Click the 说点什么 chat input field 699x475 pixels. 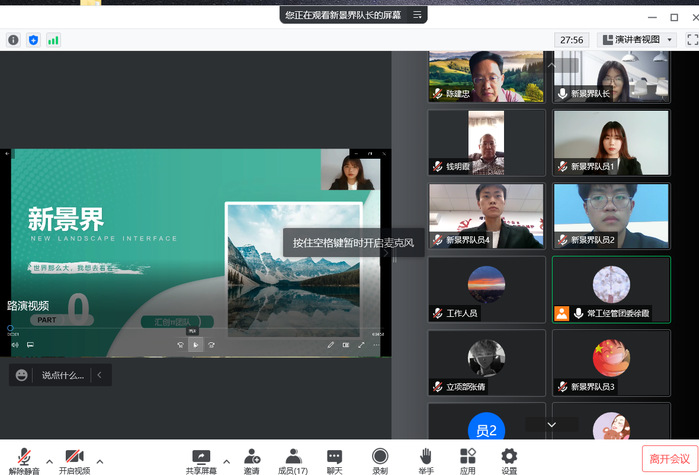pyautogui.click(x=62, y=375)
